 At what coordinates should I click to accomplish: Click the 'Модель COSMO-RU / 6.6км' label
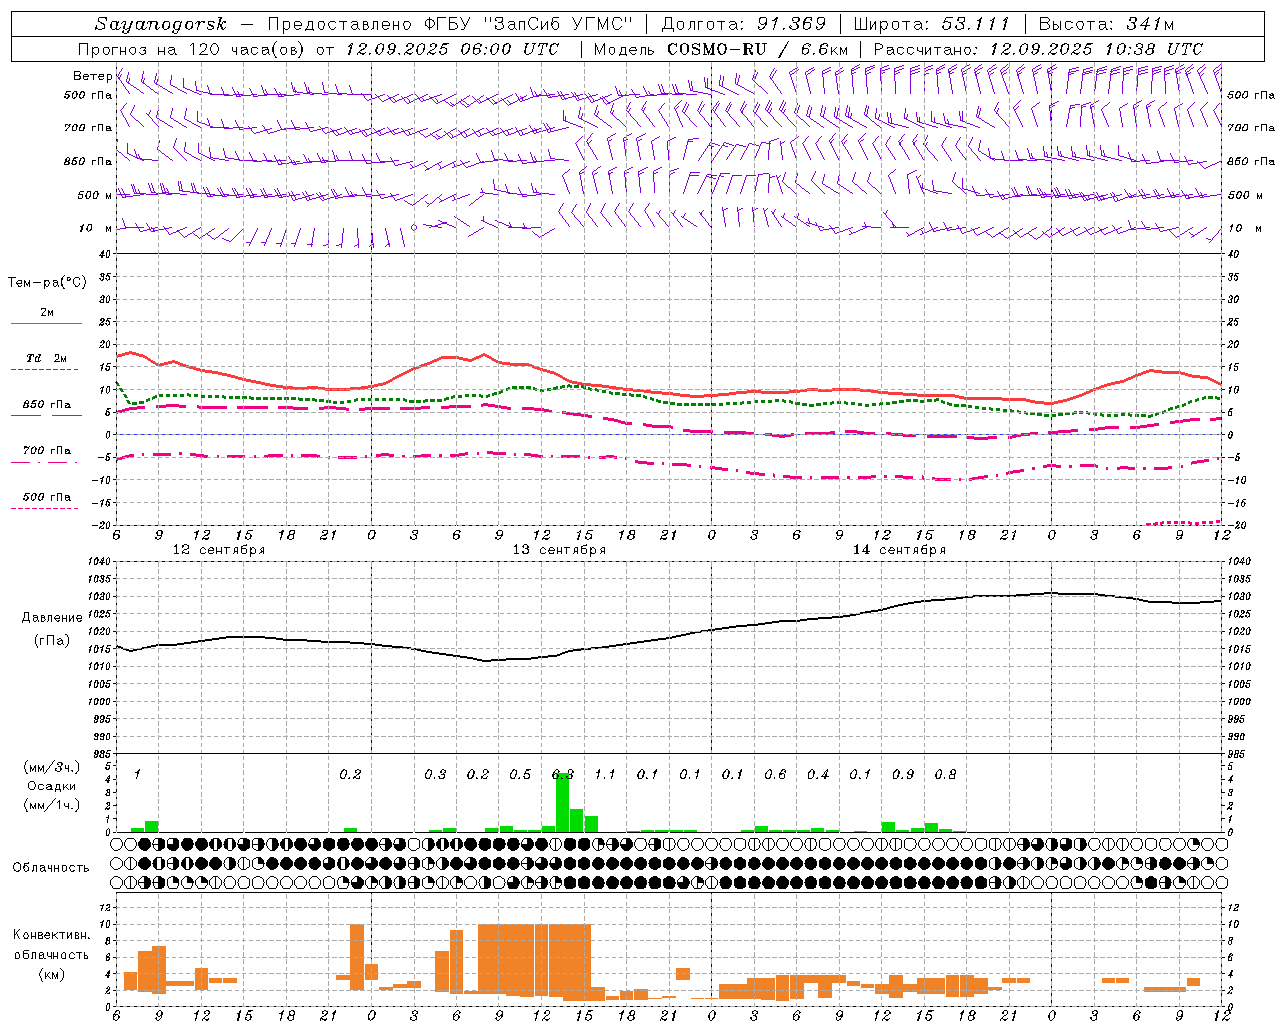pos(720,49)
